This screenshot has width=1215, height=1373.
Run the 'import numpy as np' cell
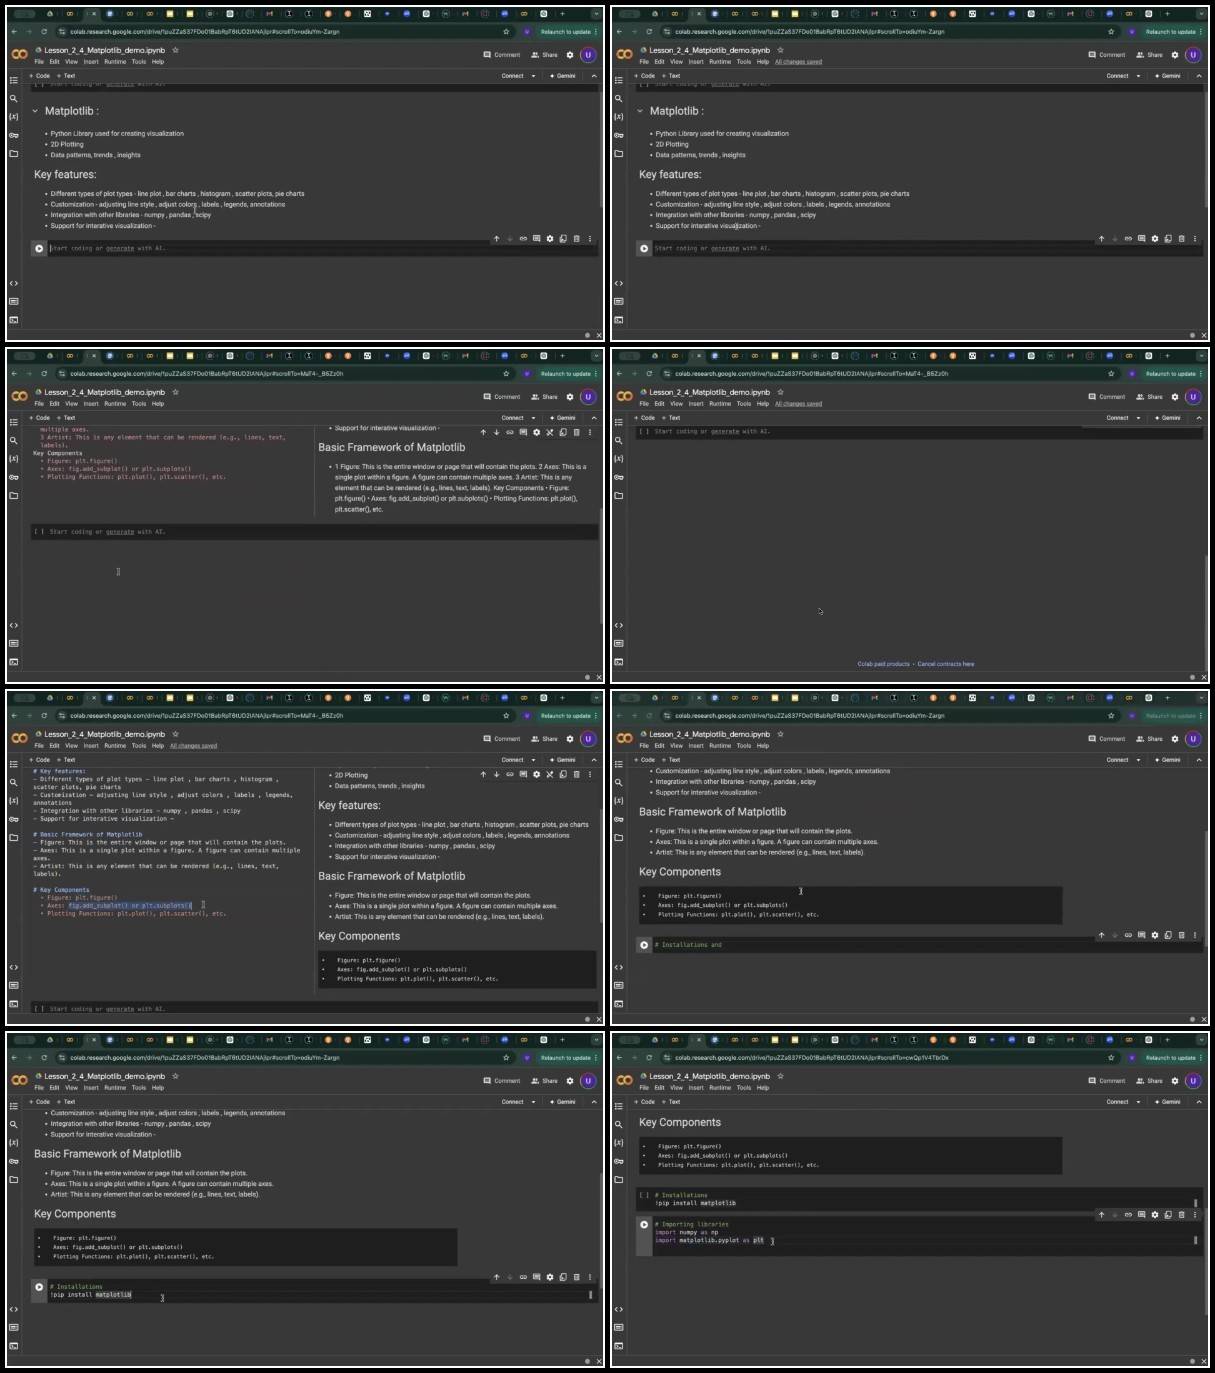click(x=644, y=1224)
